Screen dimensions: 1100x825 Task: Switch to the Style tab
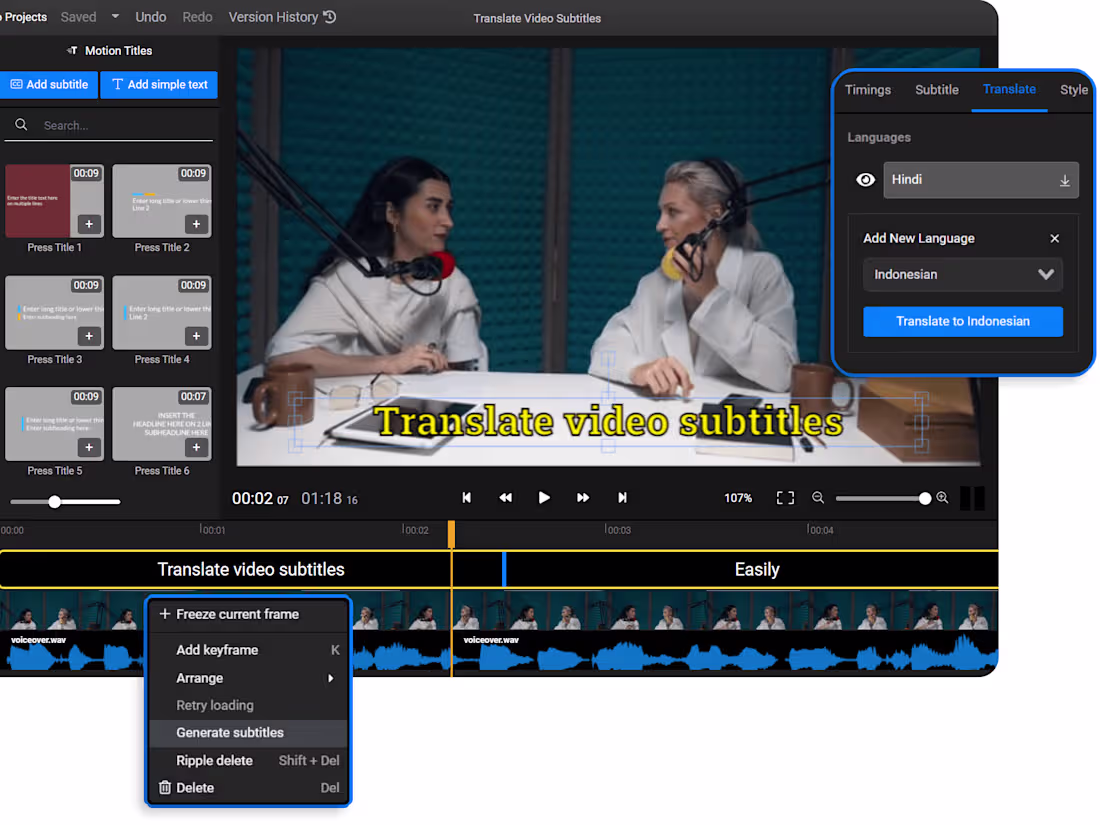click(1074, 89)
